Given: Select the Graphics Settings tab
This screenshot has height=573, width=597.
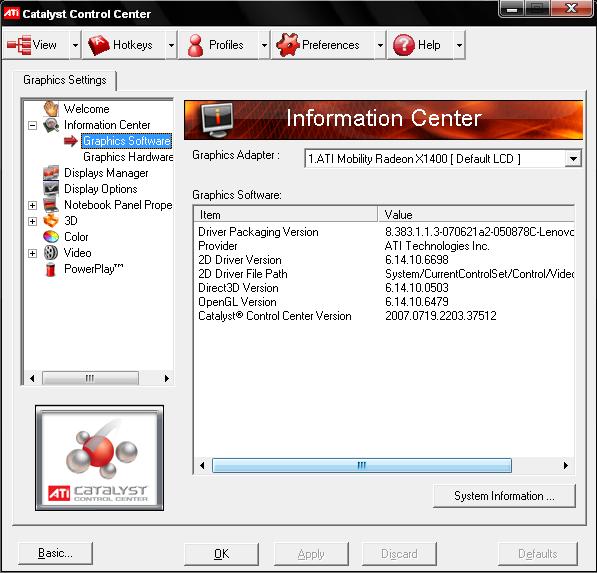Looking at the screenshot, I should (65, 80).
